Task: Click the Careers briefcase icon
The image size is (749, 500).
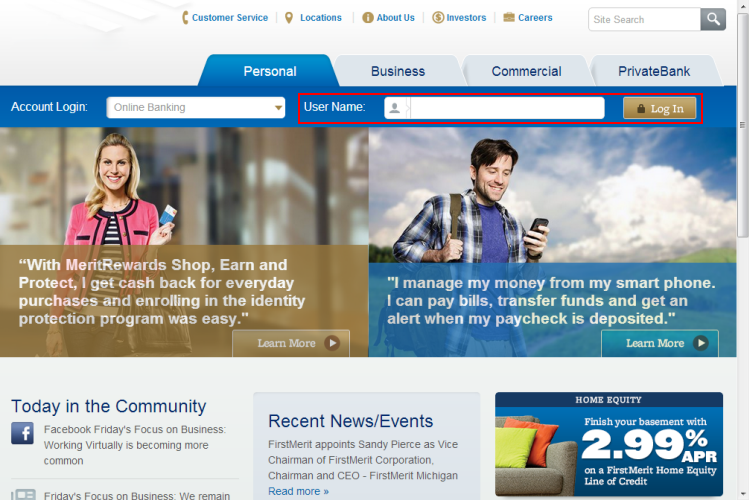Action: tap(509, 18)
